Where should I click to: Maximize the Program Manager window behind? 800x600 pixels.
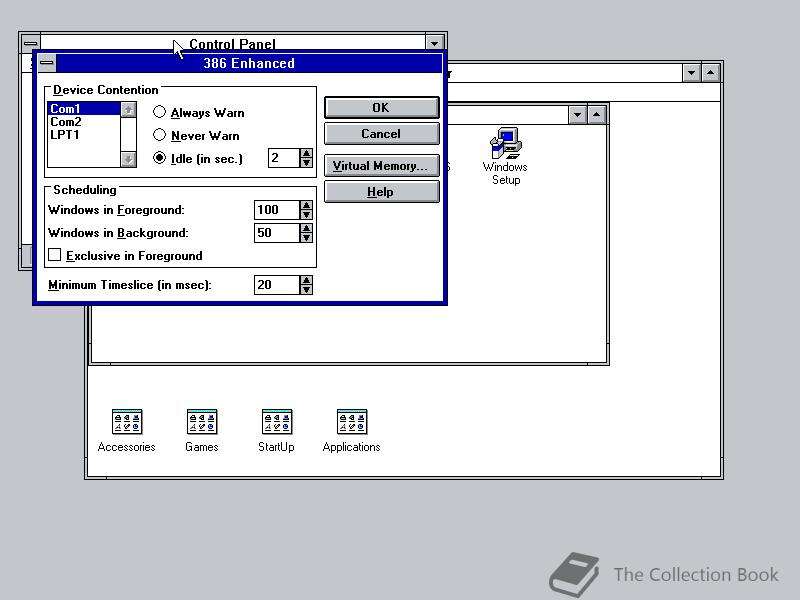pos(710,73)
